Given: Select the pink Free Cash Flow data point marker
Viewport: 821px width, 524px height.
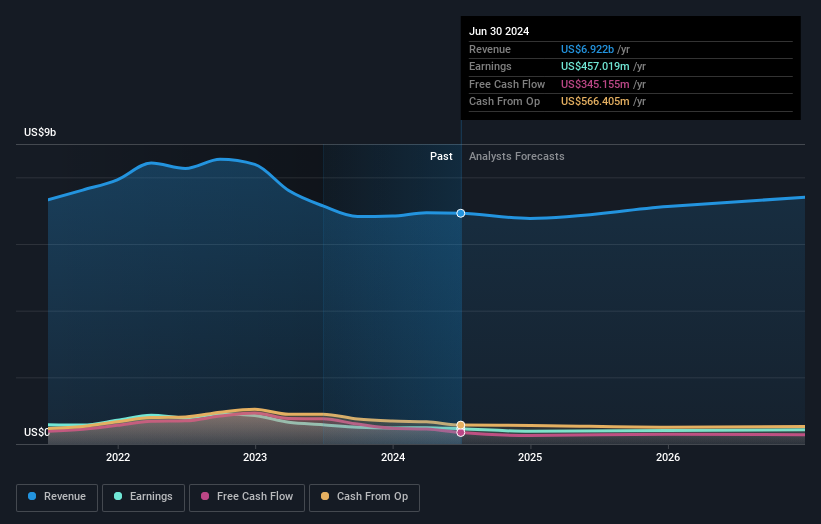Looking at the screenshot, I should 461,433.
